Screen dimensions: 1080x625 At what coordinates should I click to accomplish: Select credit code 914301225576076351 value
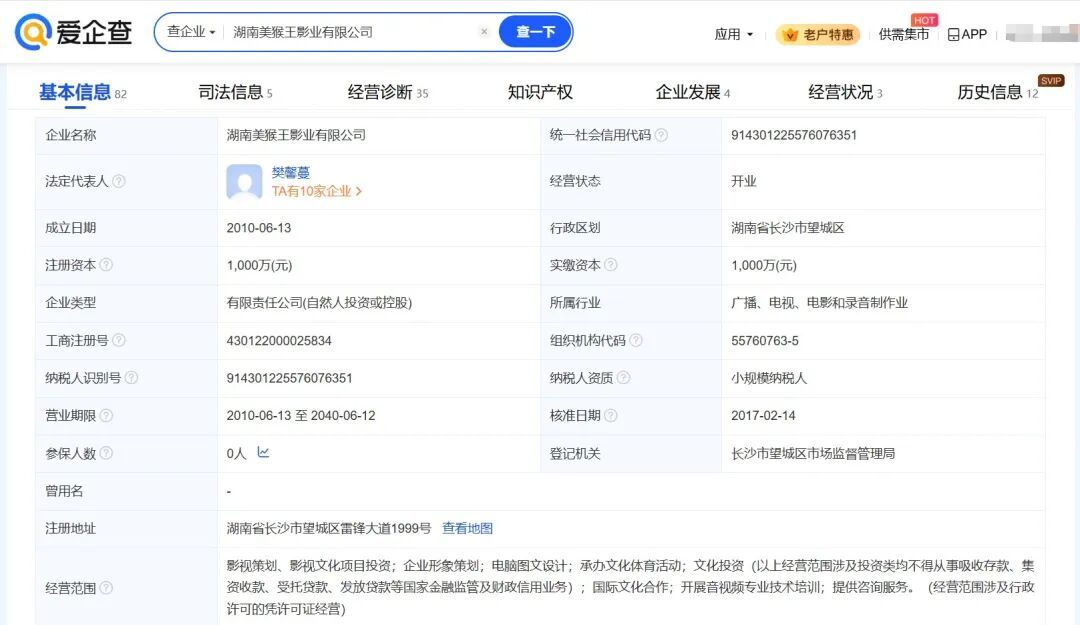click(x=793, y=135)
